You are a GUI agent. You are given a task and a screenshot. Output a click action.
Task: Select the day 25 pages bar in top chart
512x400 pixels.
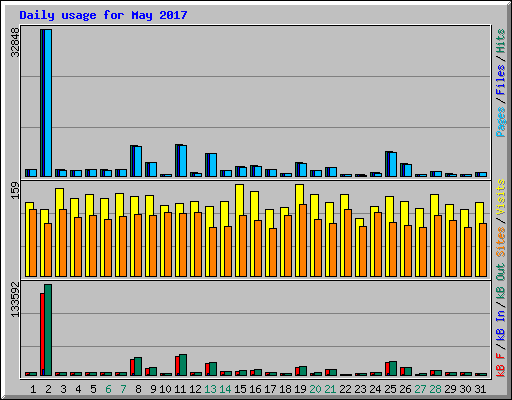point(393,164)
